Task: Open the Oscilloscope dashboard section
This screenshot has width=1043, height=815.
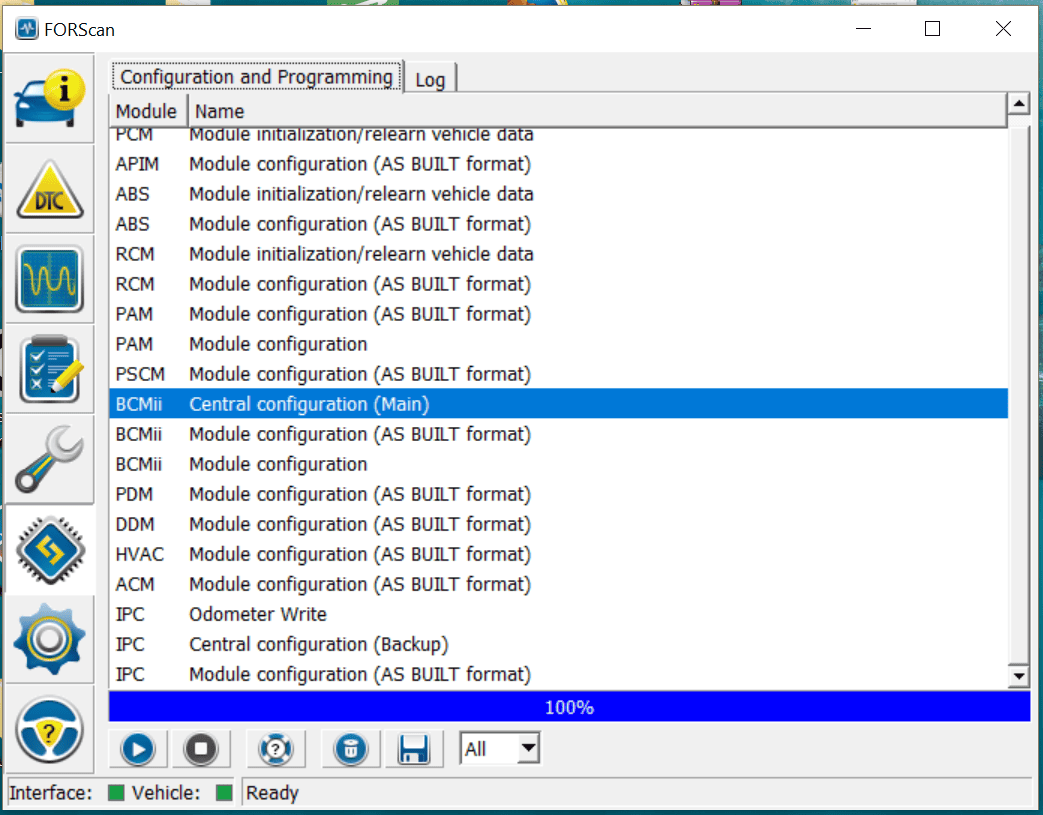Action: [x=50, y=279]
